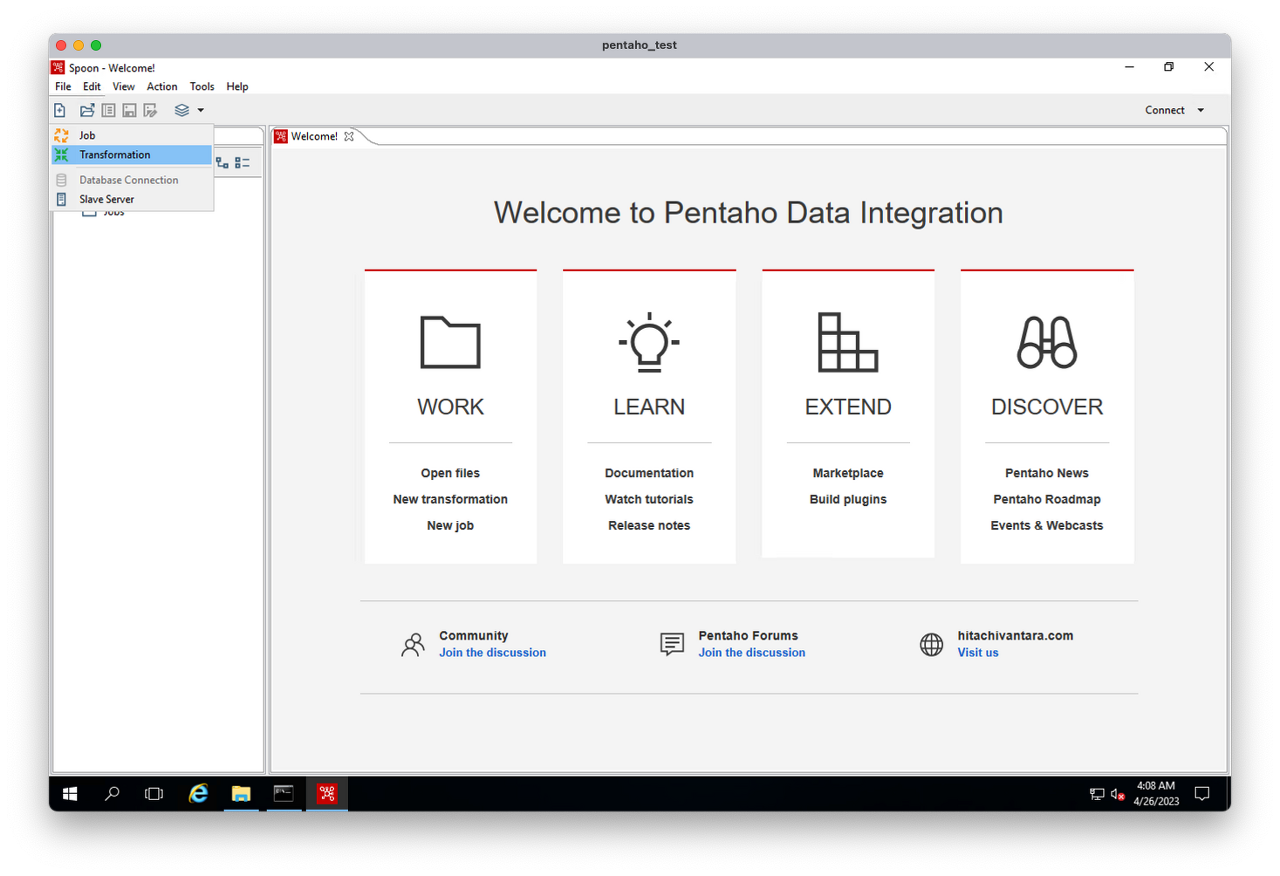Open the Release notes link
Image resolution: width=1280 pixels, height=876 pixels.
click(649, 525)
